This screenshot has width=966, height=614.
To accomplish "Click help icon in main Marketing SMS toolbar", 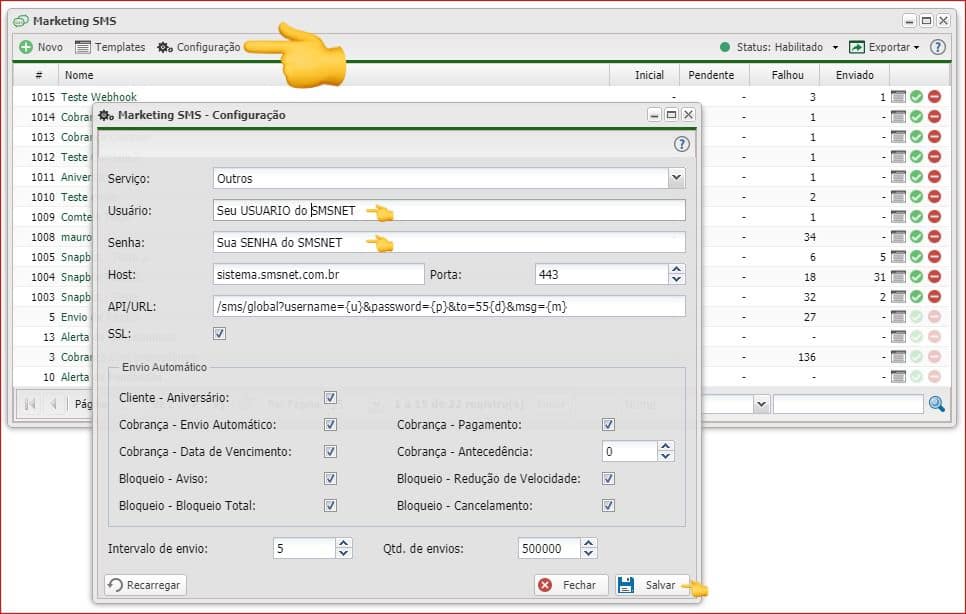I will tap(937, 47).
